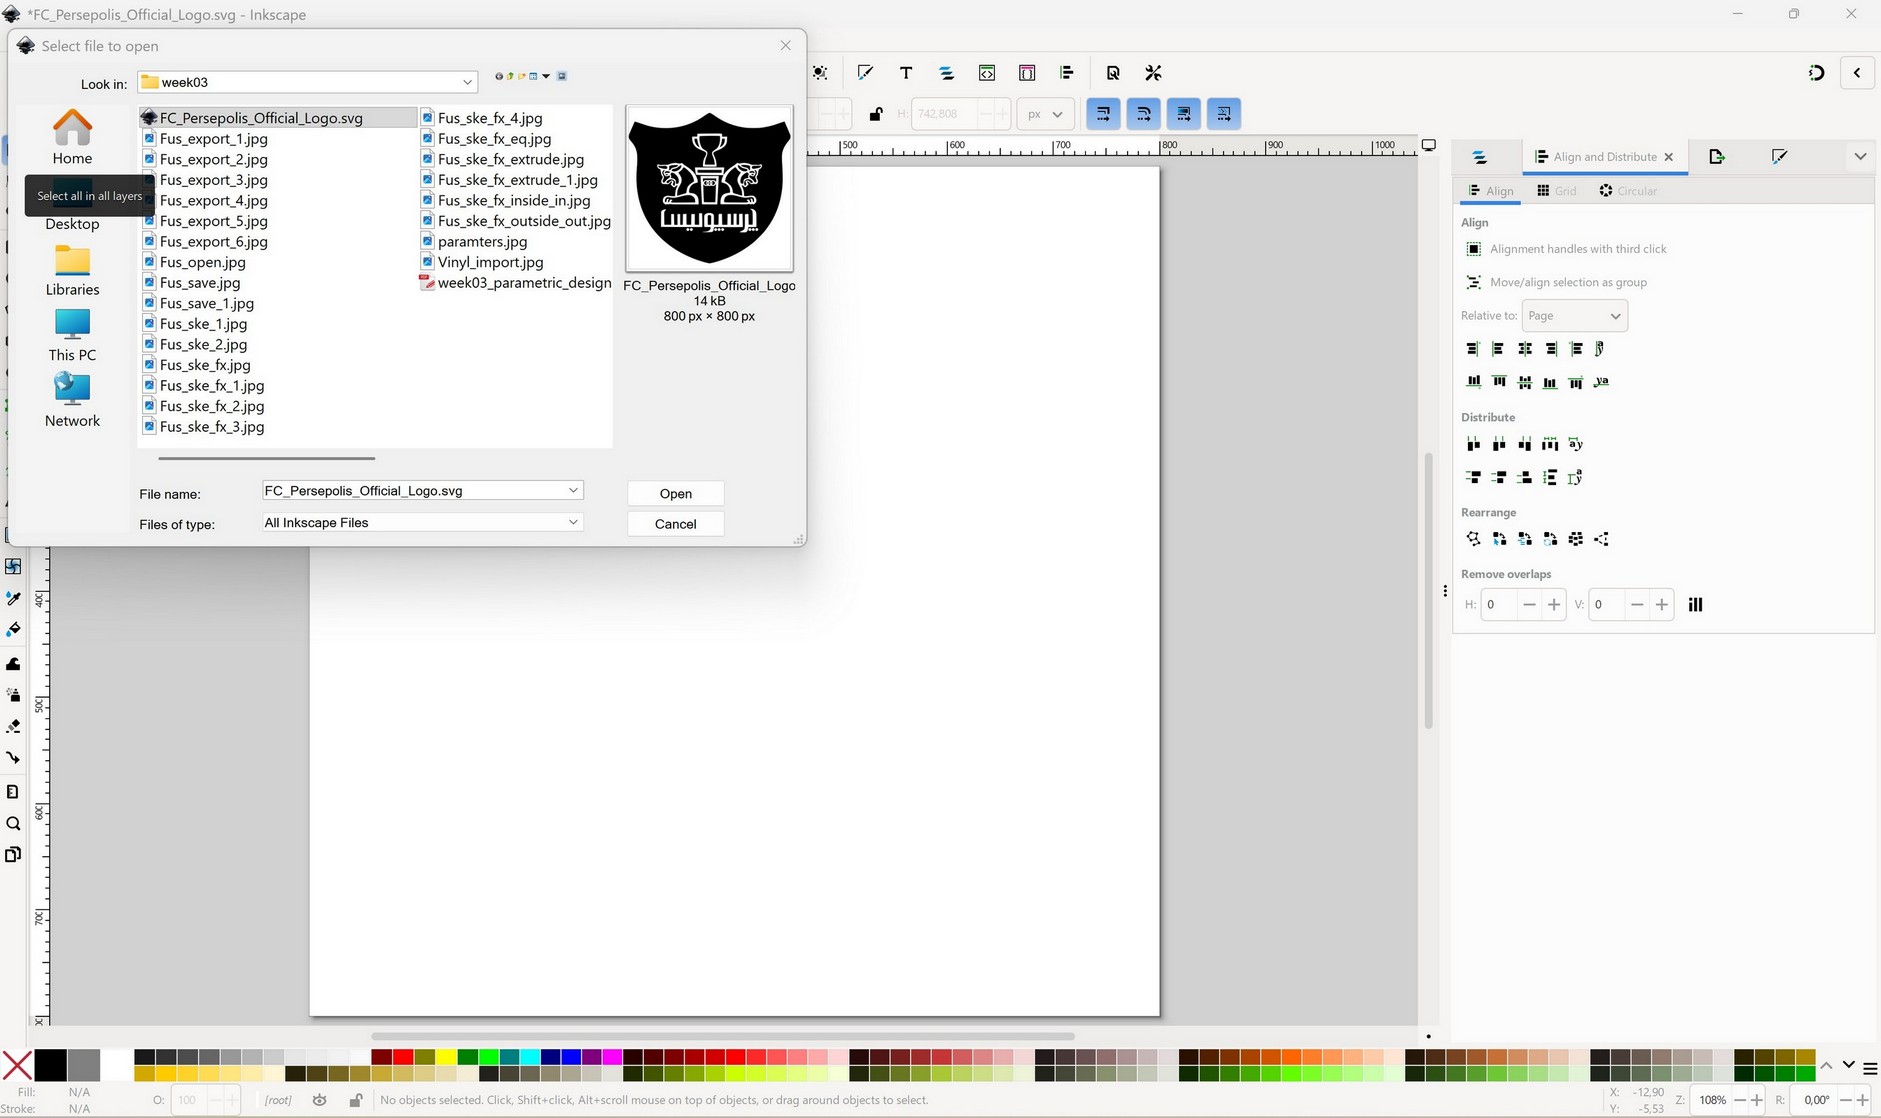Click the Cancel button

(676, 524)
